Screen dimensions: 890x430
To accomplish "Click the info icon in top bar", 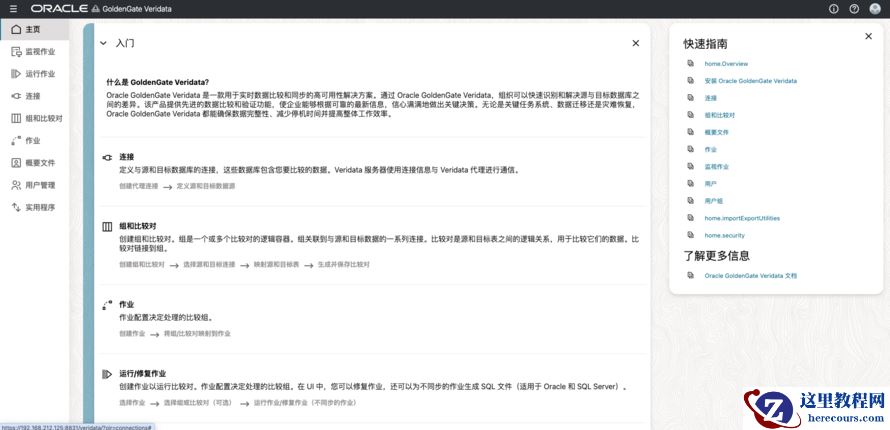I will click(x=833, y=9).
